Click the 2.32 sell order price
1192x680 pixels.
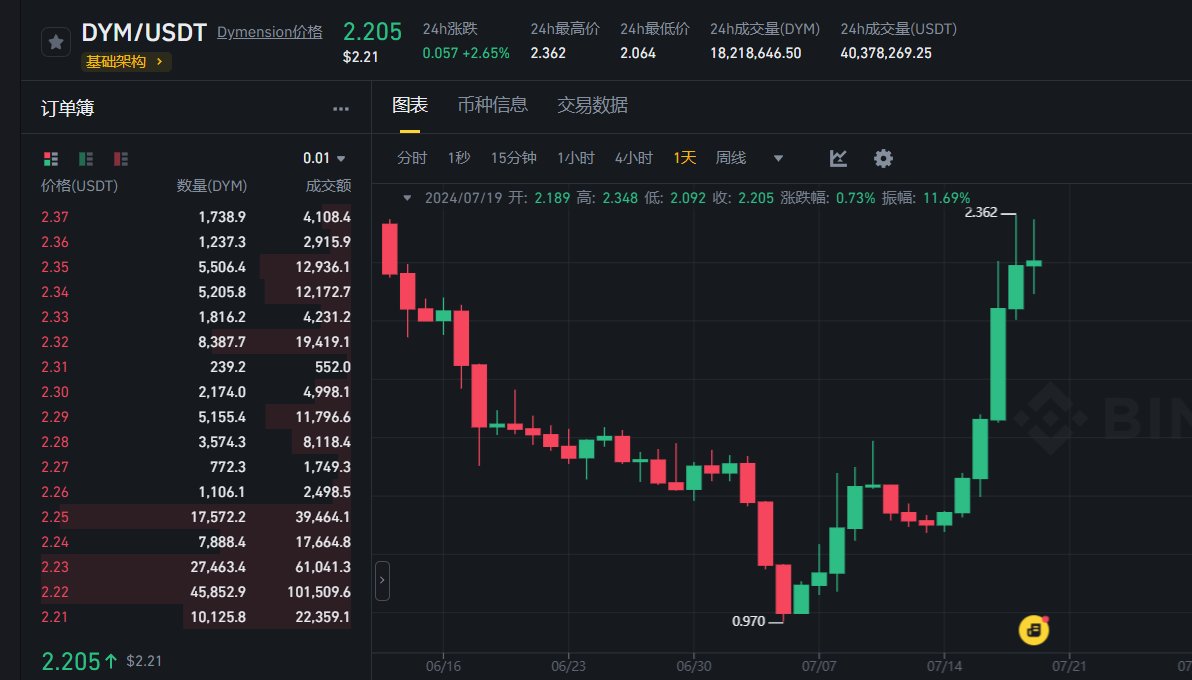coord(55,342)
